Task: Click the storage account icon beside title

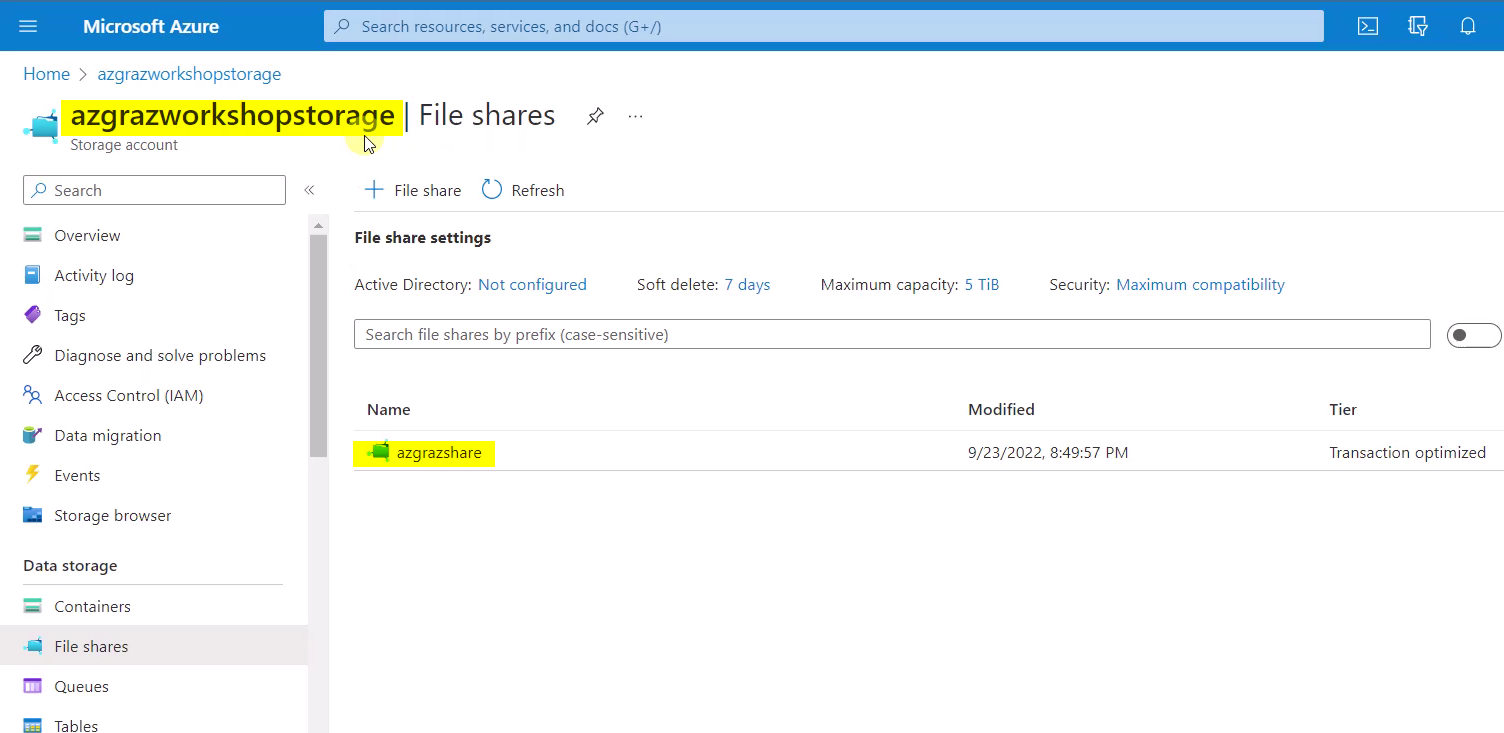Action: coord(41,127)
